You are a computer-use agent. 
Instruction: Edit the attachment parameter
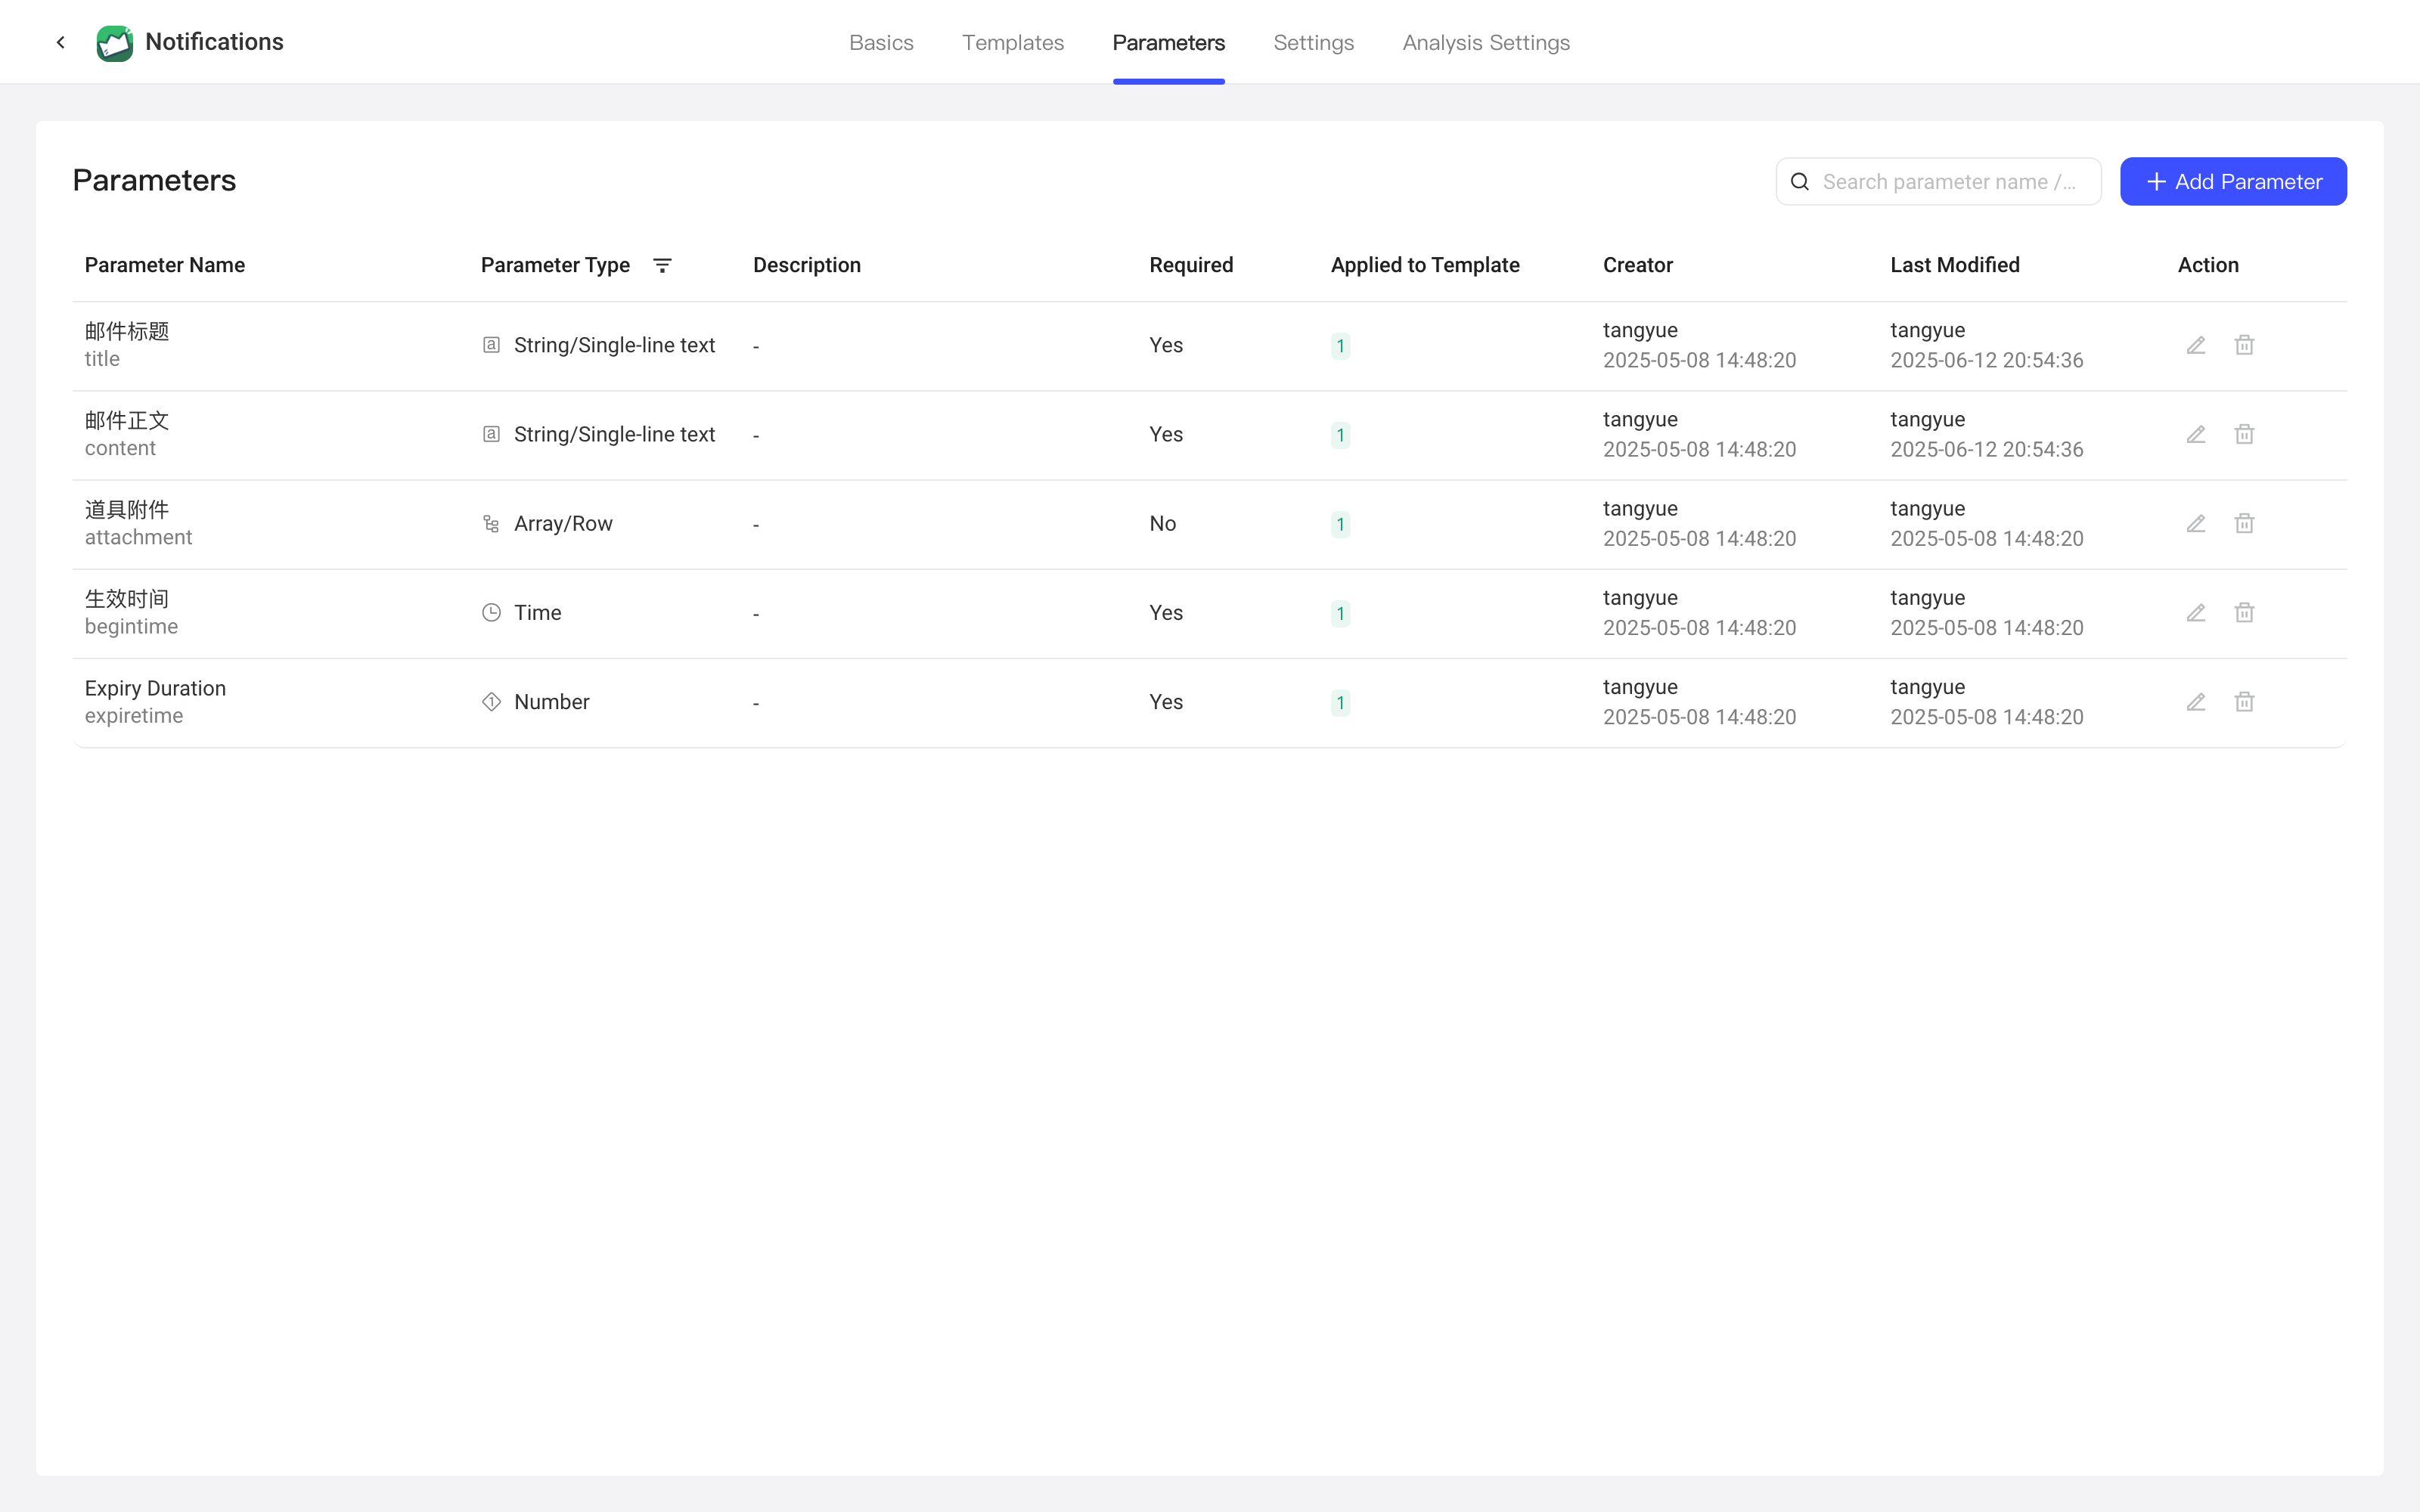pos(2196,524)
